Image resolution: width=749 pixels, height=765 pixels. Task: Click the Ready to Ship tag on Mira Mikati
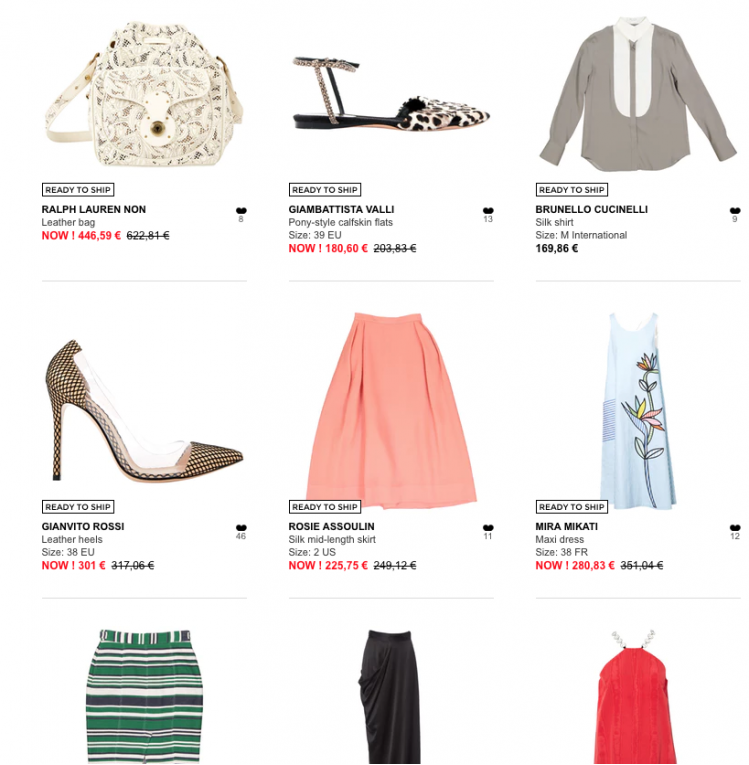click(572, 507)
